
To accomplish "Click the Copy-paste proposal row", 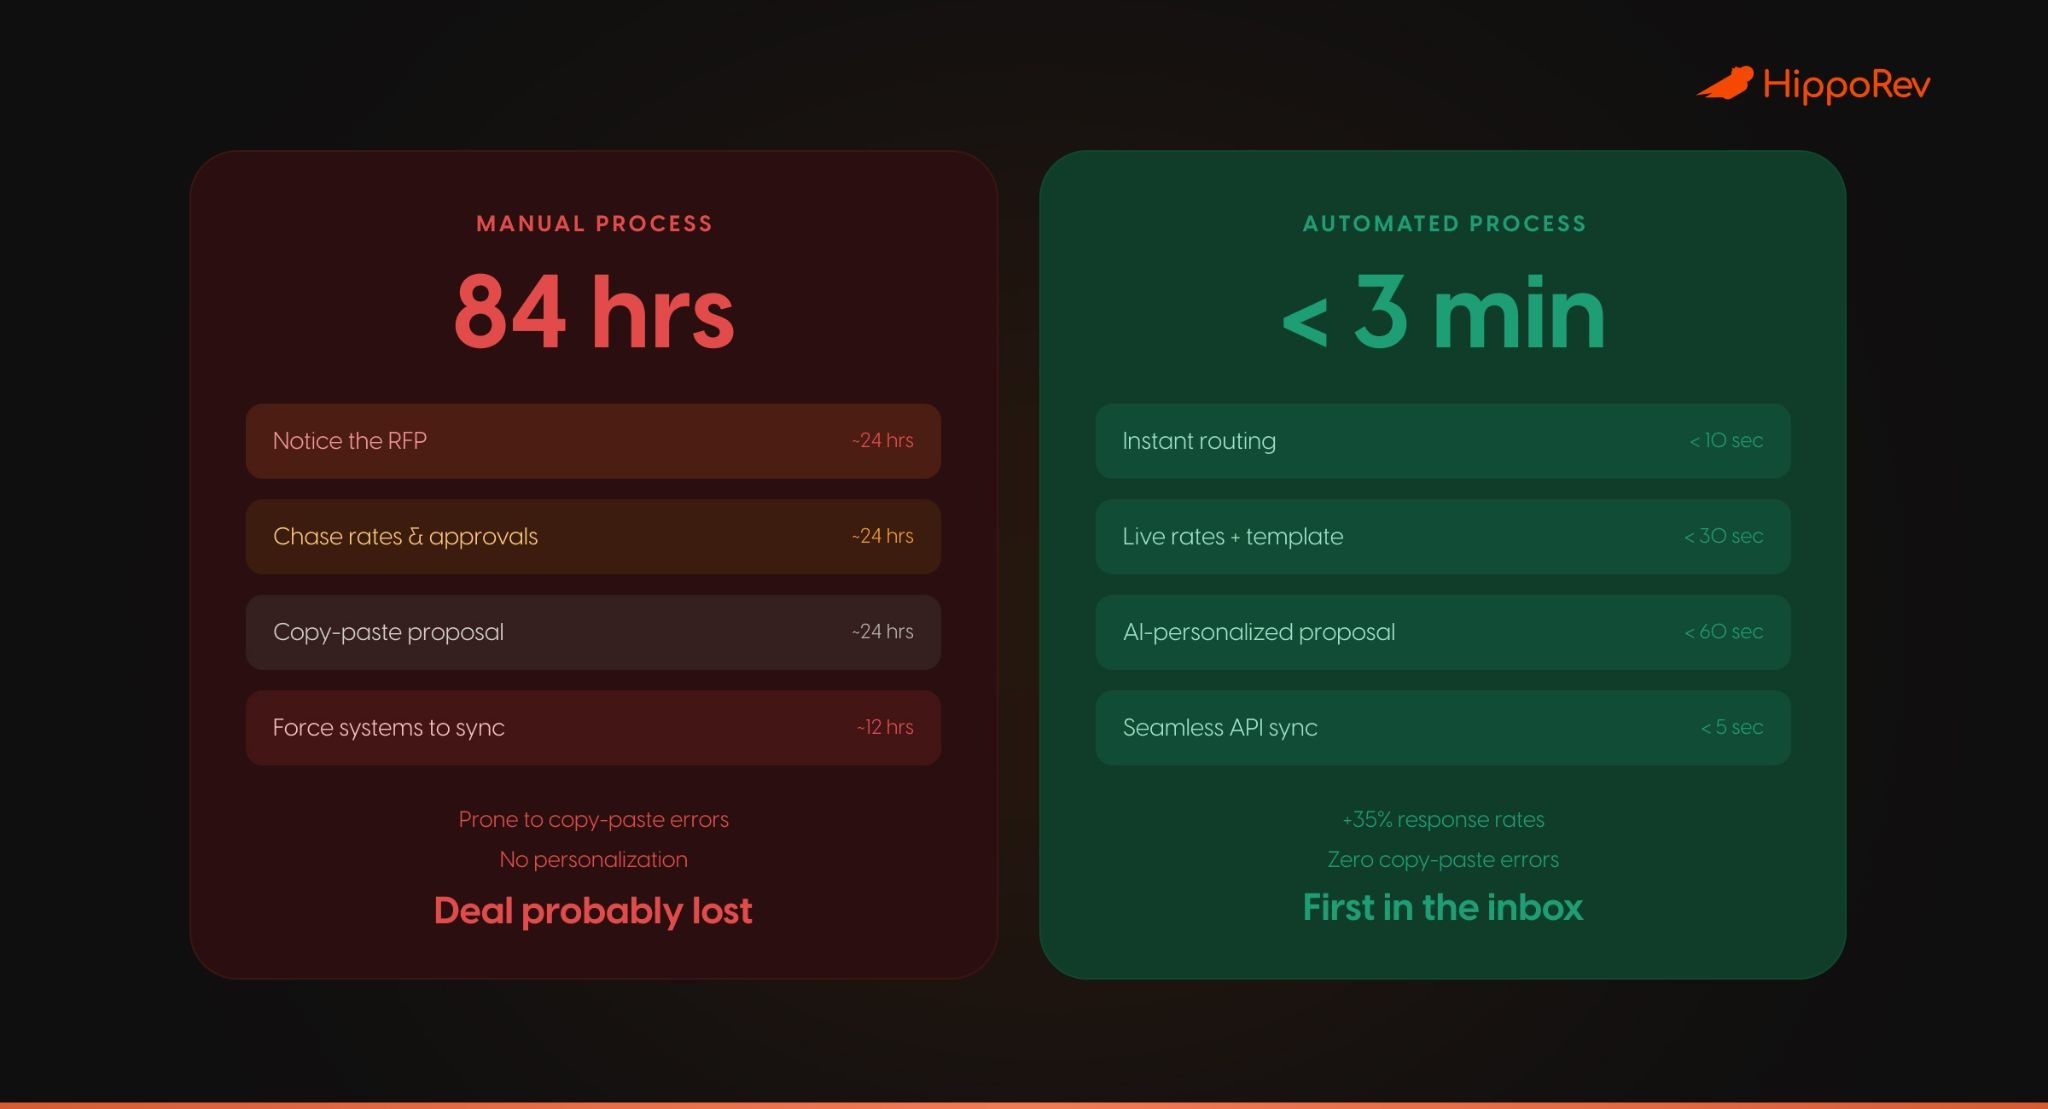I will coord(592,632).
